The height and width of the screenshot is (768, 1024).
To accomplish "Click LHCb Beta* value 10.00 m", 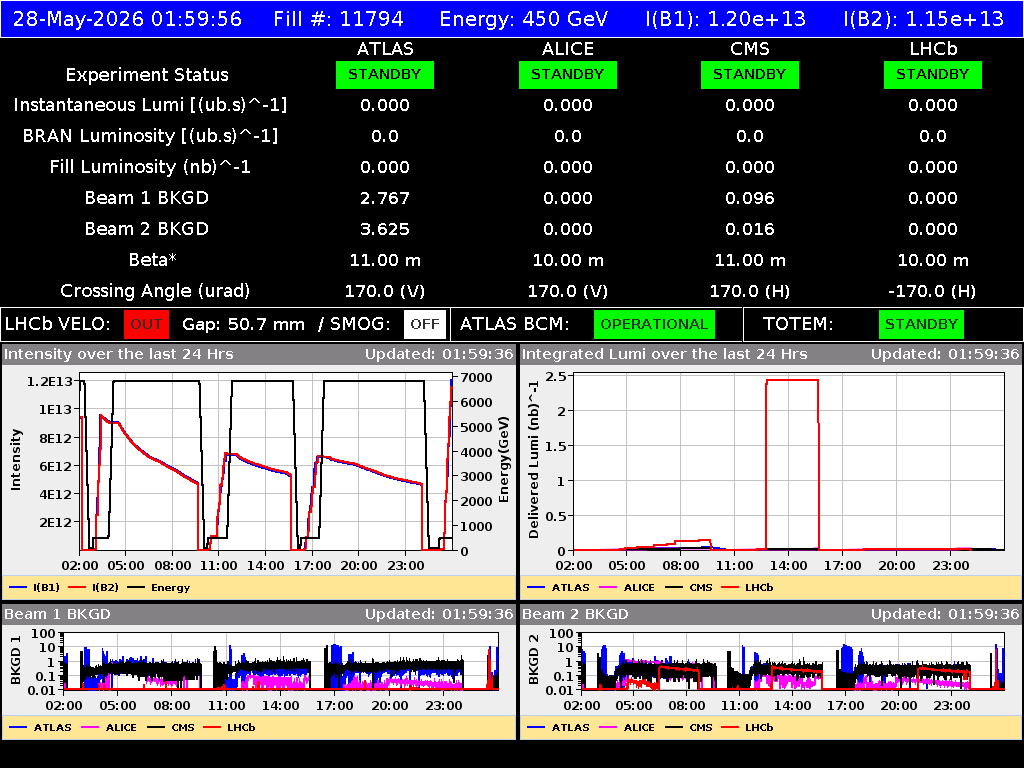I will (933, 261).
